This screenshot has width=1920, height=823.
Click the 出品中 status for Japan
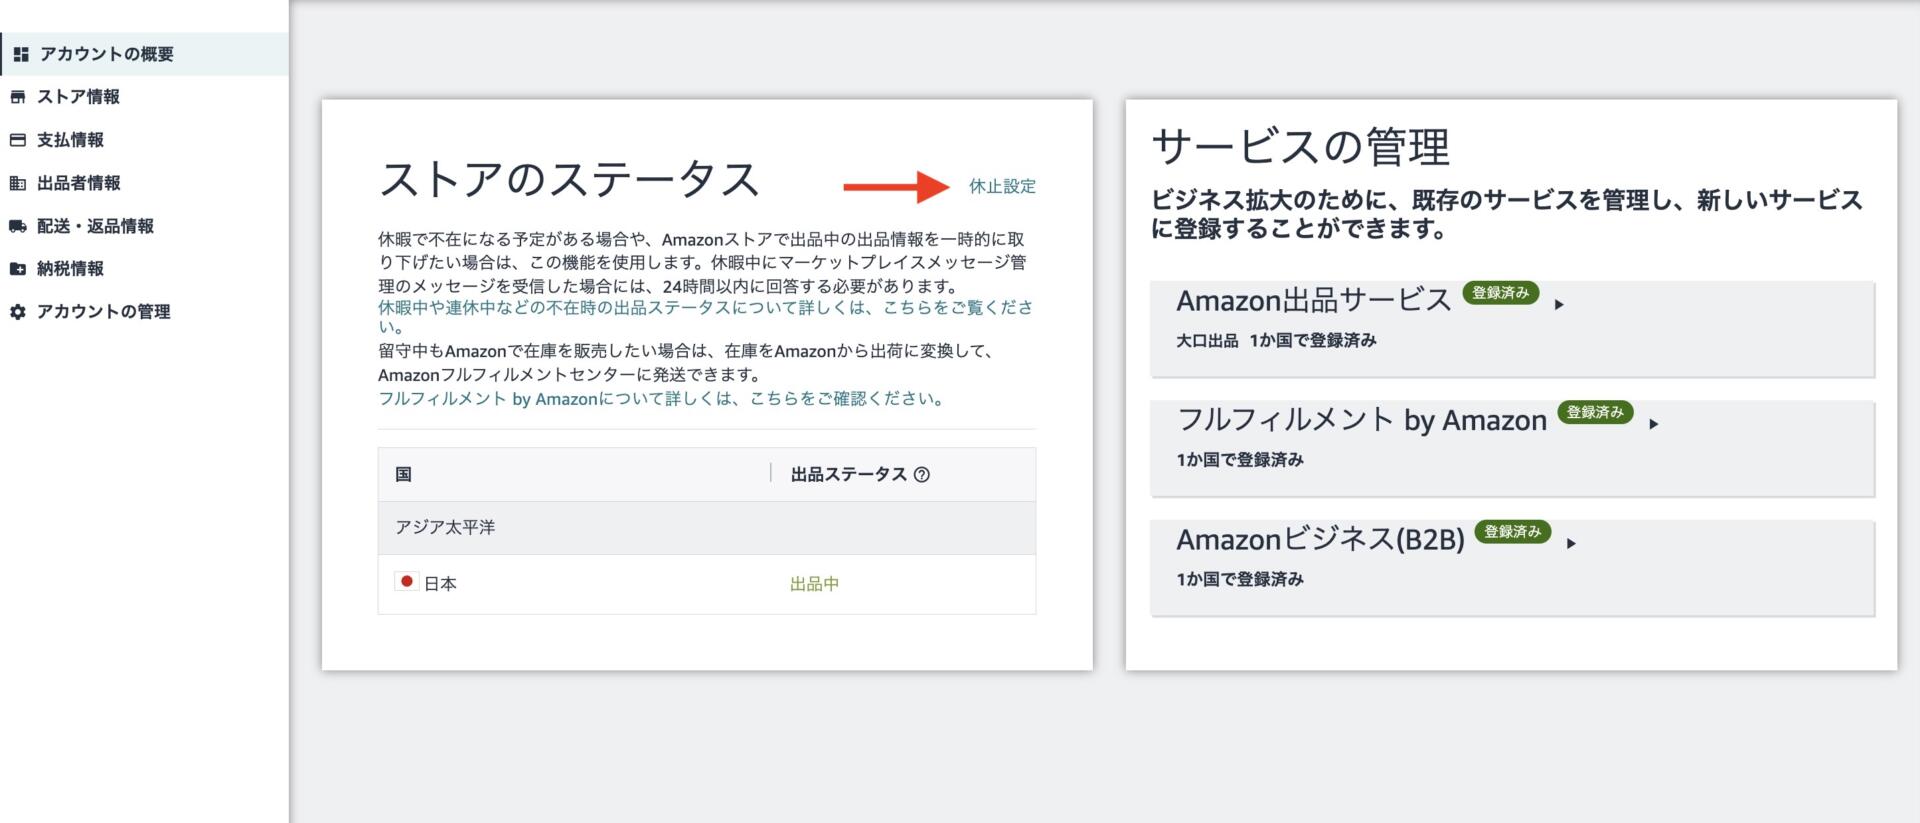pos(814,584)
